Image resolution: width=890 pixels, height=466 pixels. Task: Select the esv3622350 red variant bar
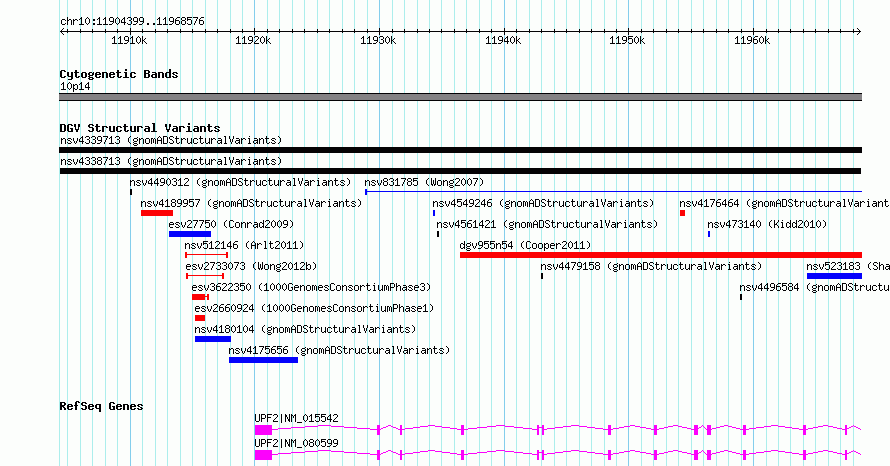(x=200, y=297)
